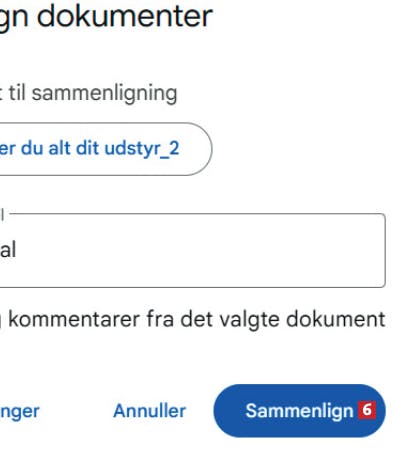
Task: Follow the partially visible 'nger' help link
Action: pyautogui.click(x=19, y=412)
